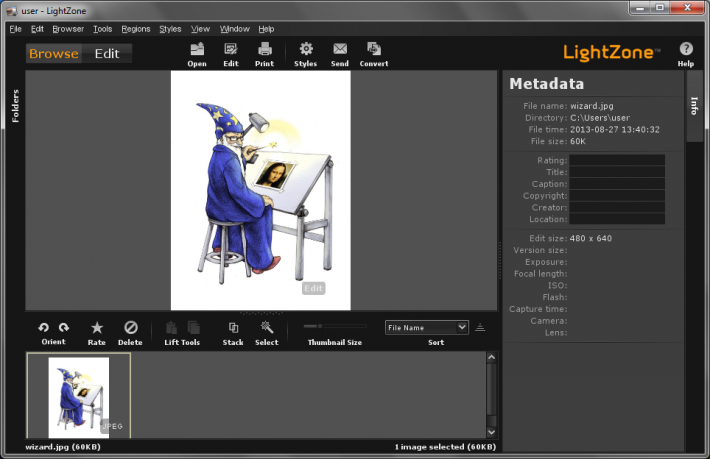710x459 pixels.
Task: Click the Location metadata field
Action: tap(617, 219)
